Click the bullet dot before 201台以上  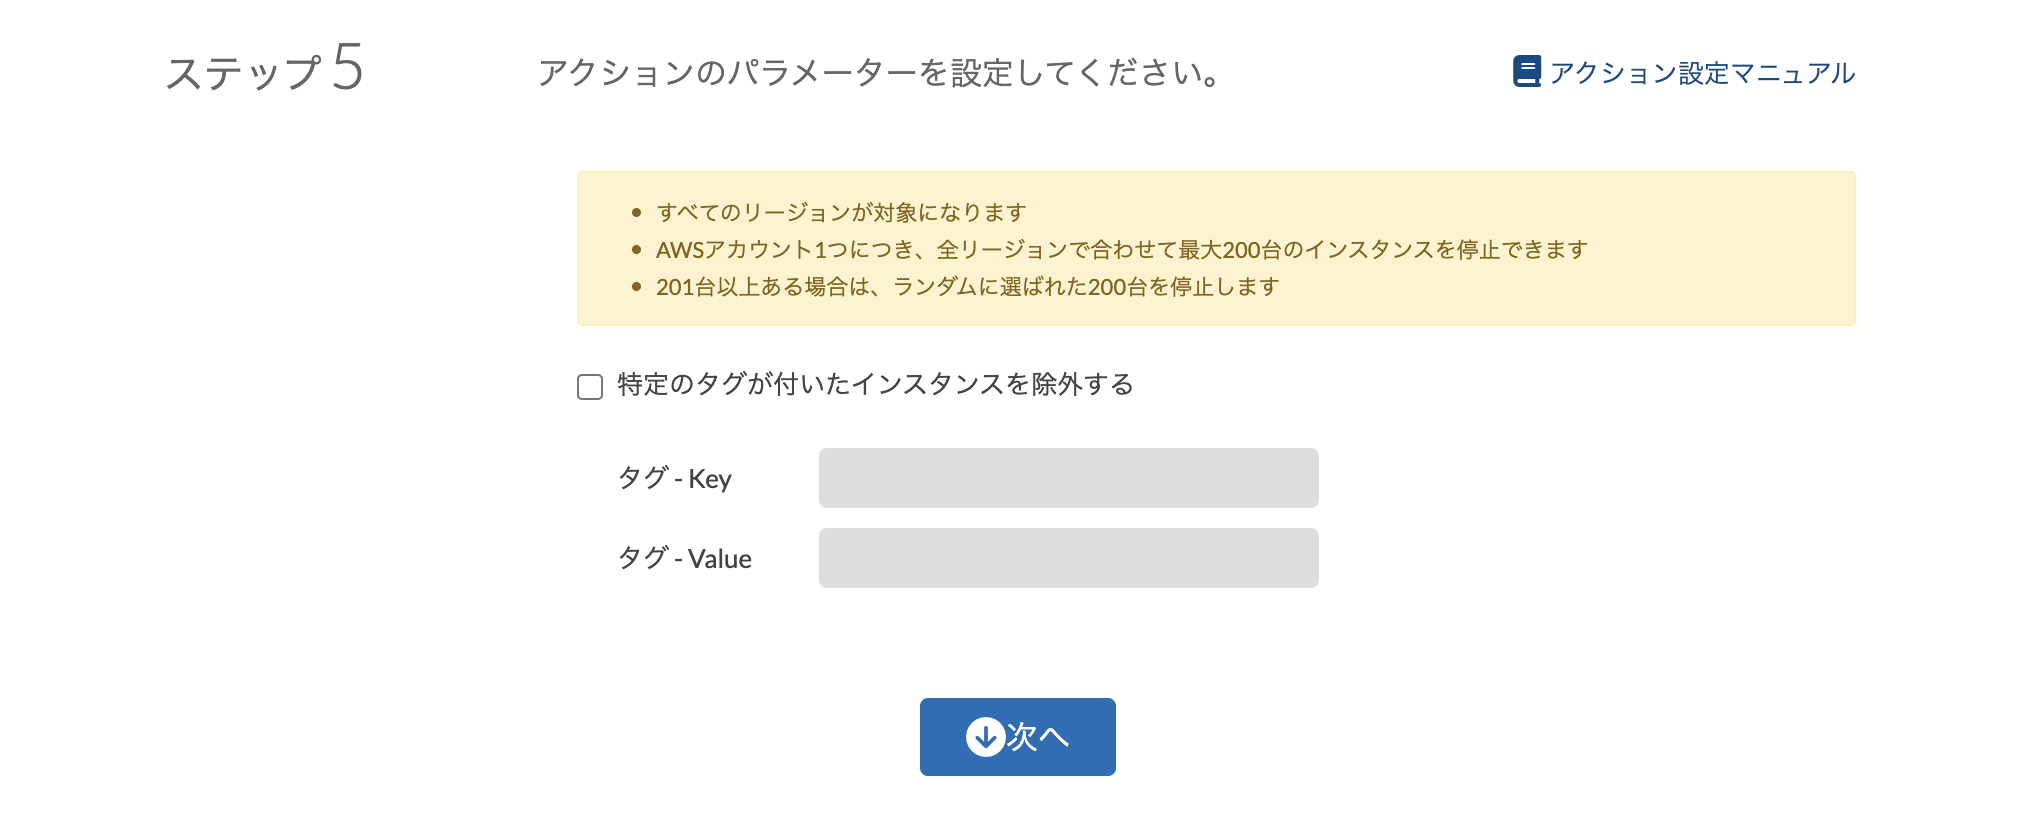click(x=636, y=287)
